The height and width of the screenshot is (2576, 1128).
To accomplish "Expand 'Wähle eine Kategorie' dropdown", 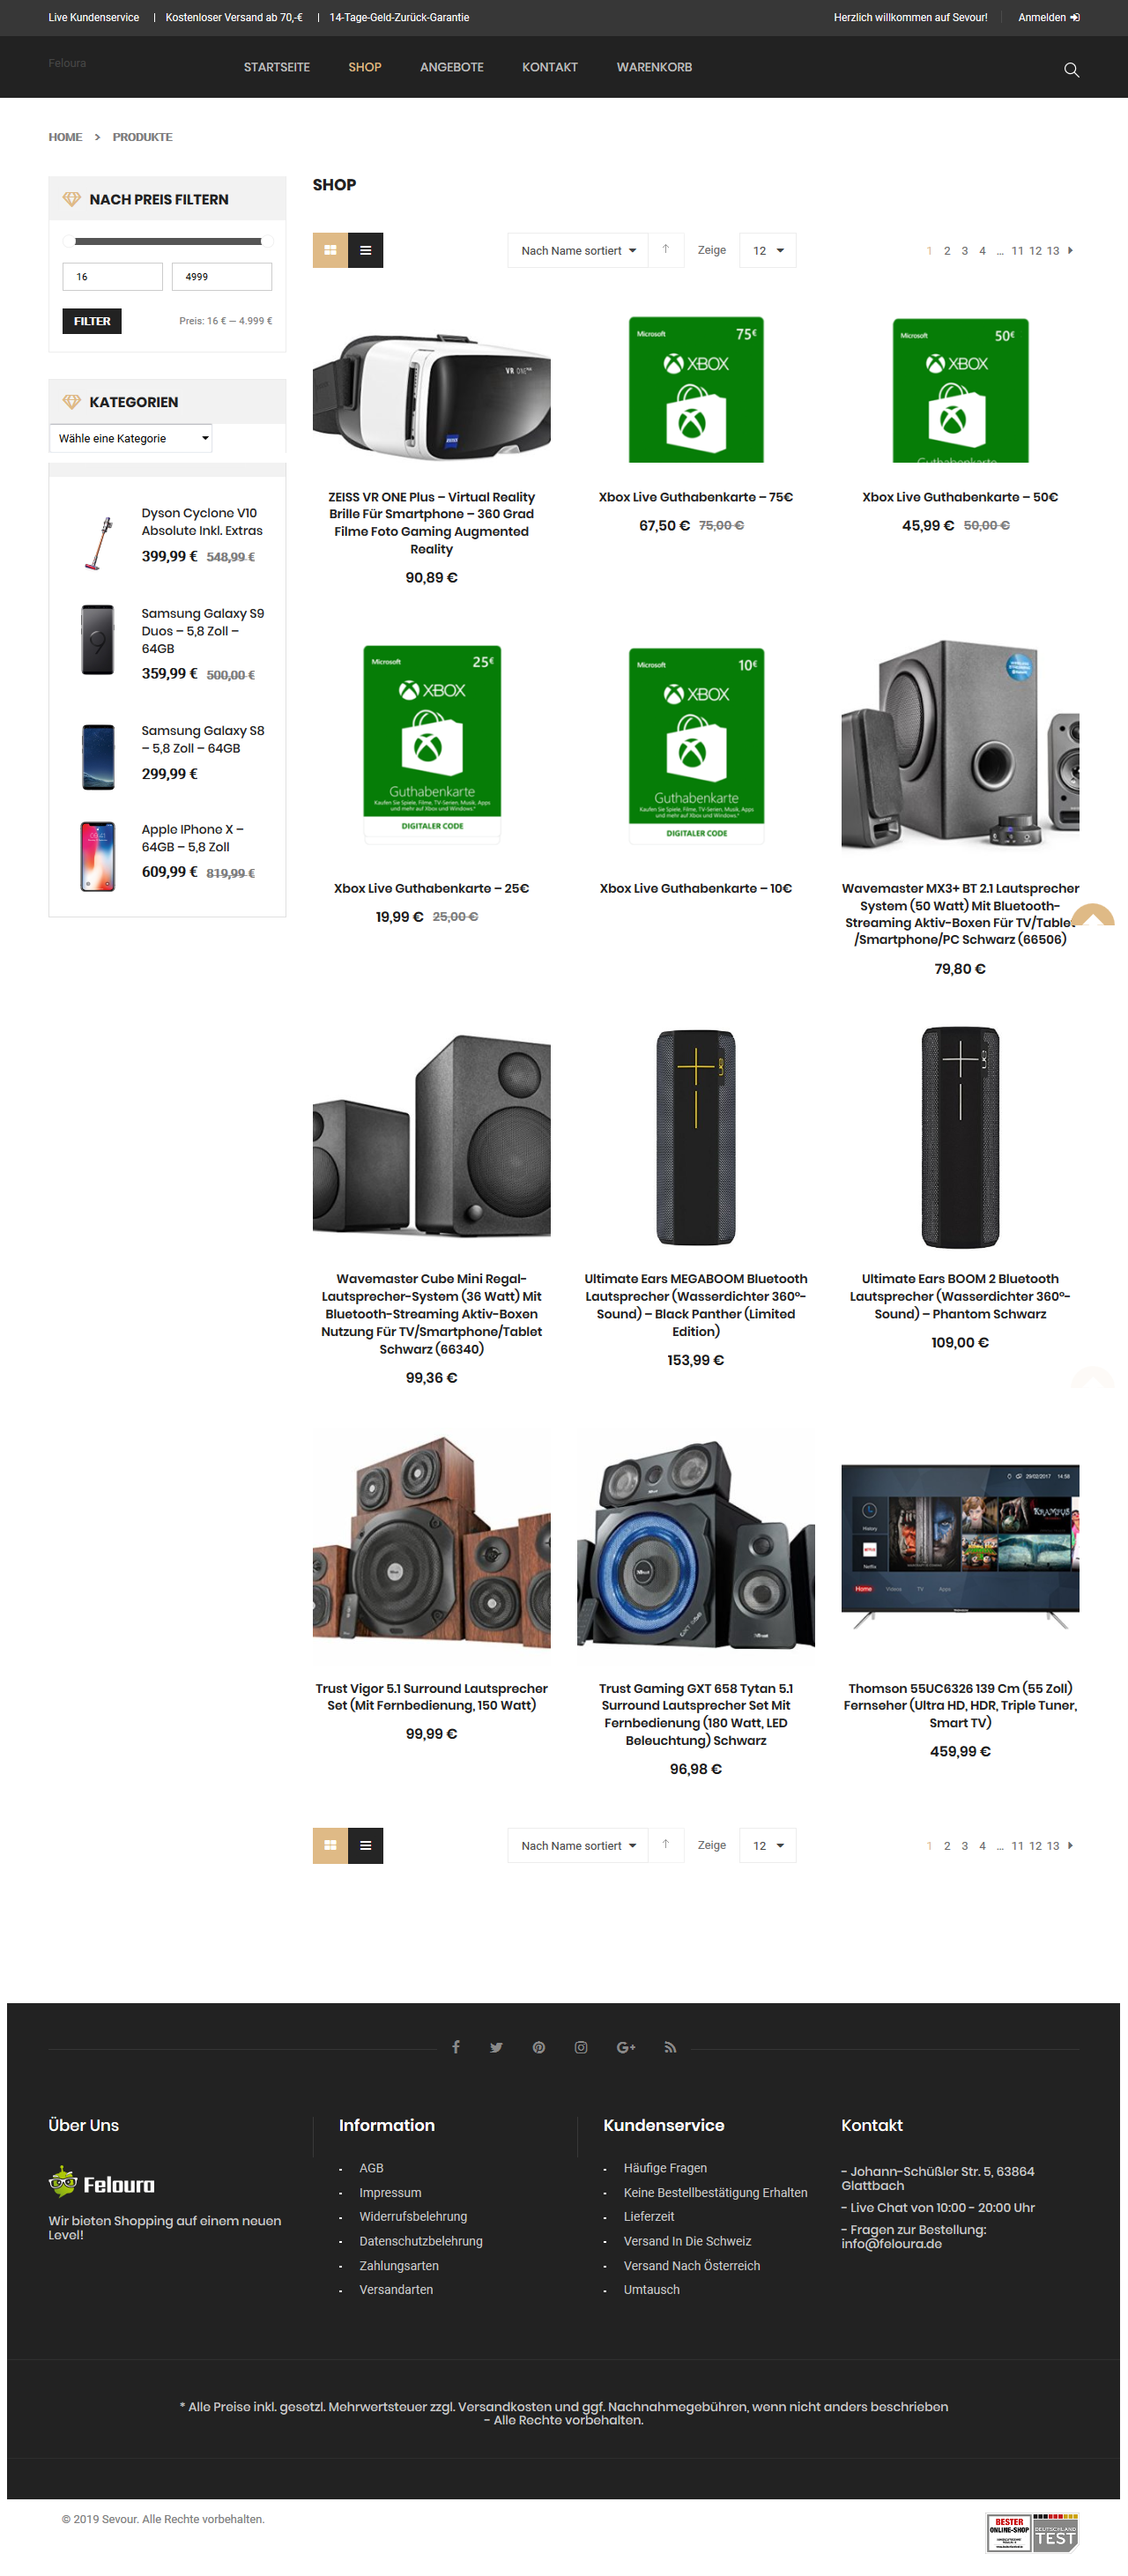I will [x=132, y=438].
